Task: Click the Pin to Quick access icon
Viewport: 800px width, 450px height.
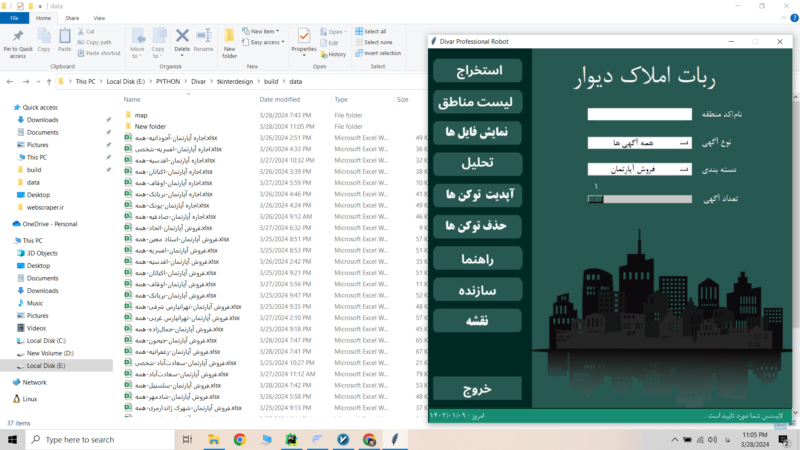Action: coord(18,37)
